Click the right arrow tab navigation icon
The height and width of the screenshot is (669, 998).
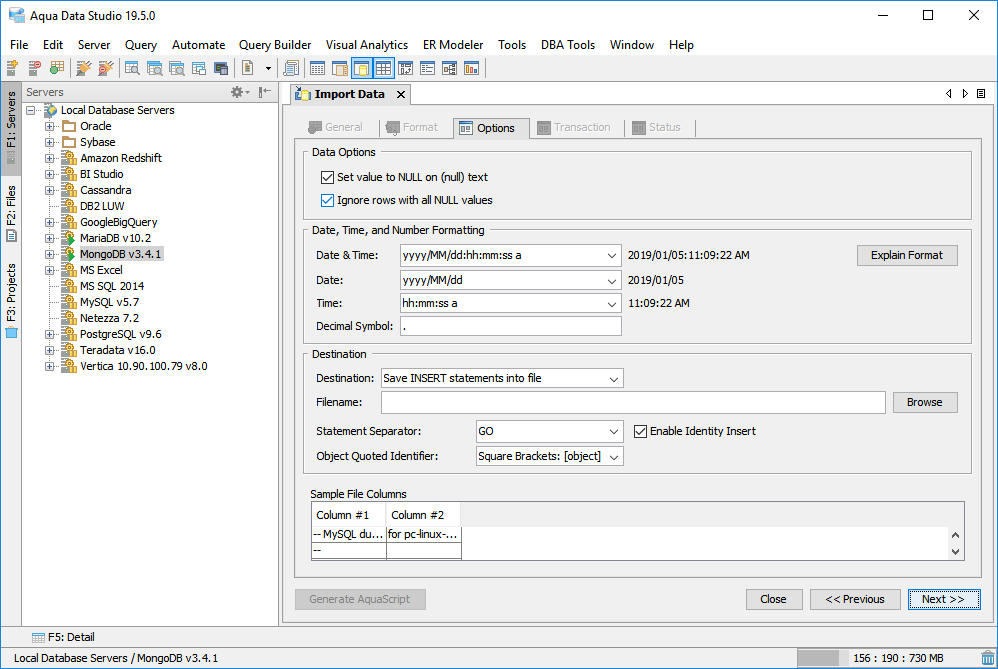point(965,94)
